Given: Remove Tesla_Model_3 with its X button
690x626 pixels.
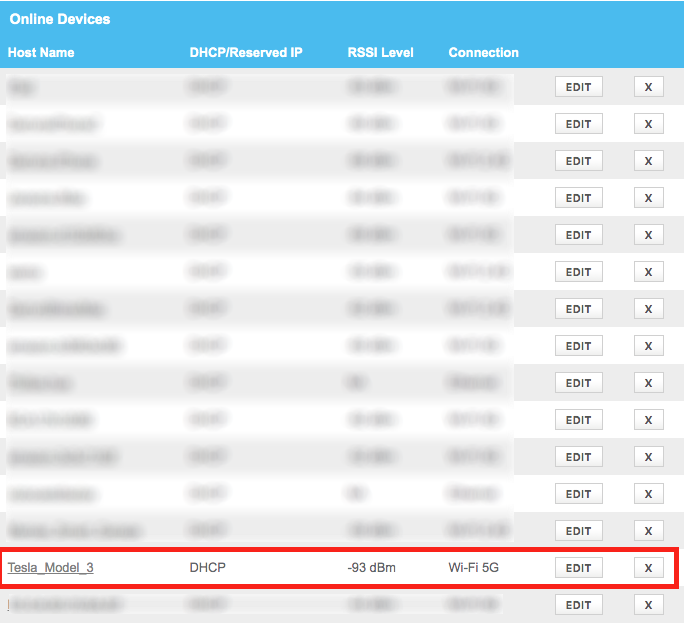Looking at the screenshot, I should pyautogui.click(x=648, y=568).
